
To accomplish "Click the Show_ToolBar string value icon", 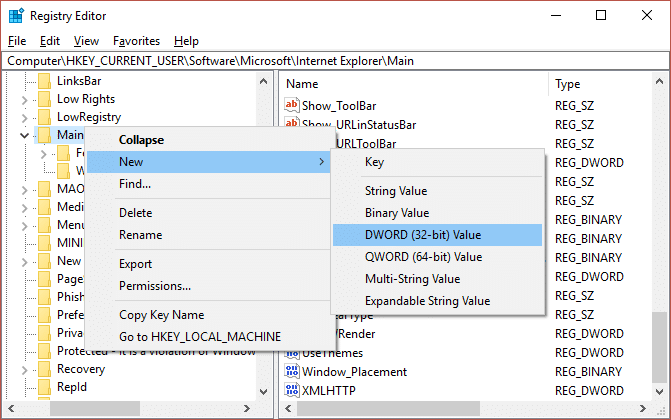I will [292, 105].
